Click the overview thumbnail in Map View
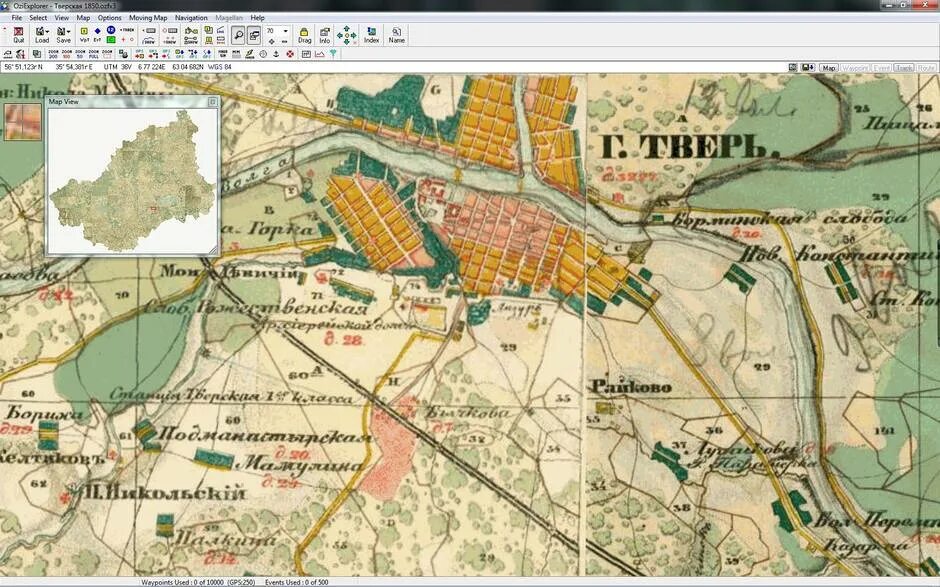The image size is (940, 587). click(x=132, y=180)
